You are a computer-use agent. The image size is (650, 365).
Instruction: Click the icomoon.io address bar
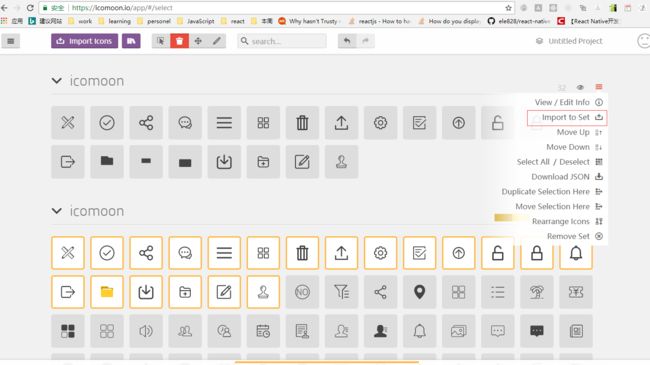[x=277, y=7]
